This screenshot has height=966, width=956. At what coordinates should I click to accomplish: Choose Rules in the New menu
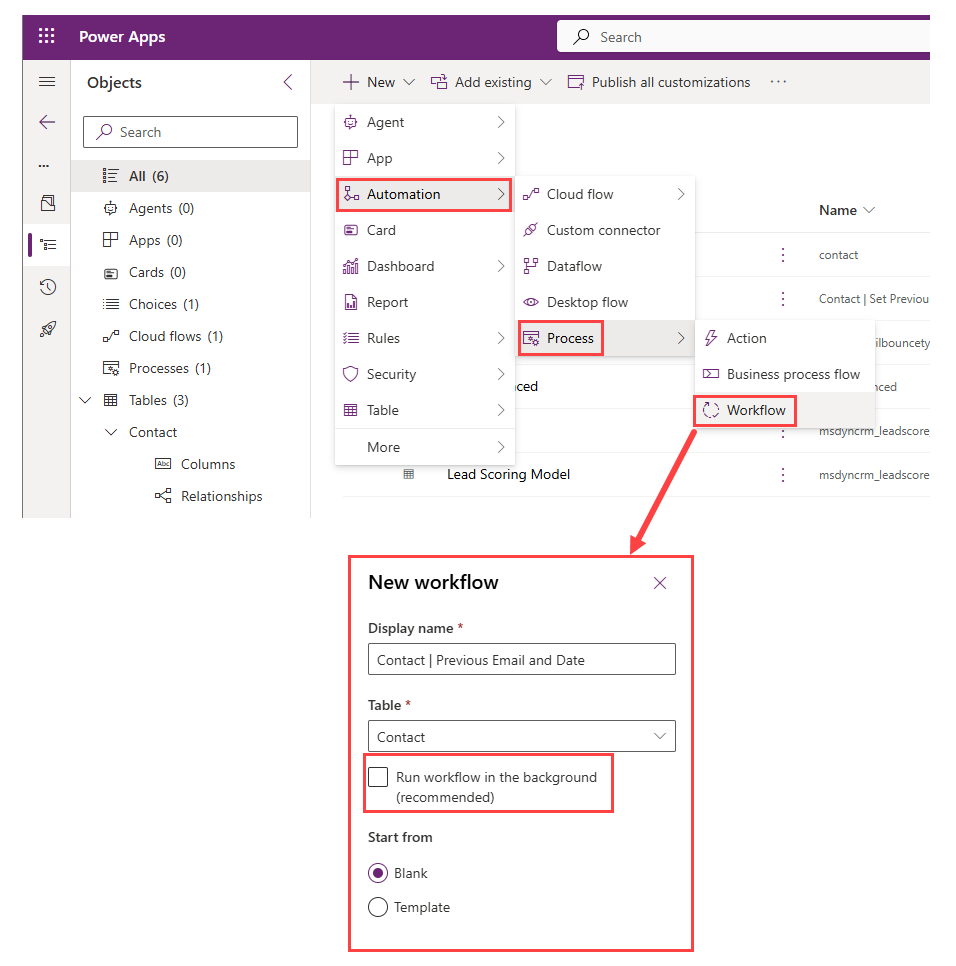424,338
